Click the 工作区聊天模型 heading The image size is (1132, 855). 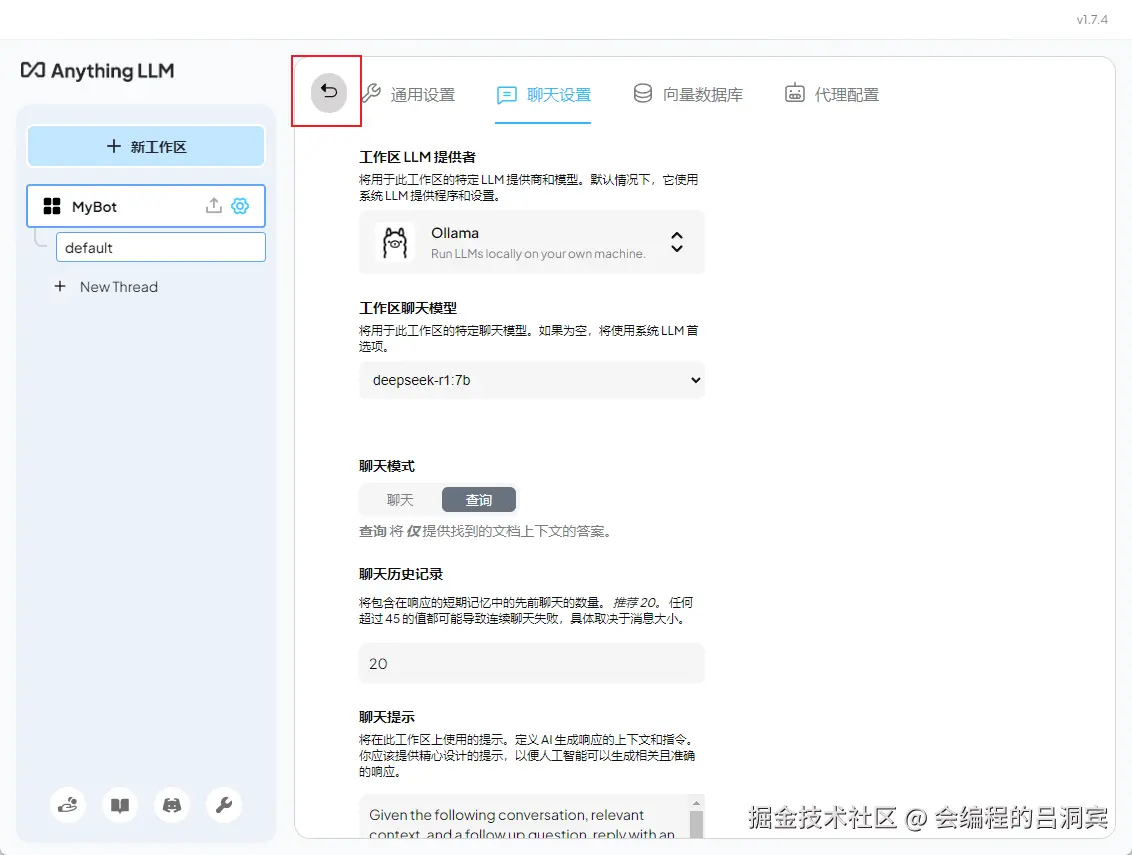408,308
